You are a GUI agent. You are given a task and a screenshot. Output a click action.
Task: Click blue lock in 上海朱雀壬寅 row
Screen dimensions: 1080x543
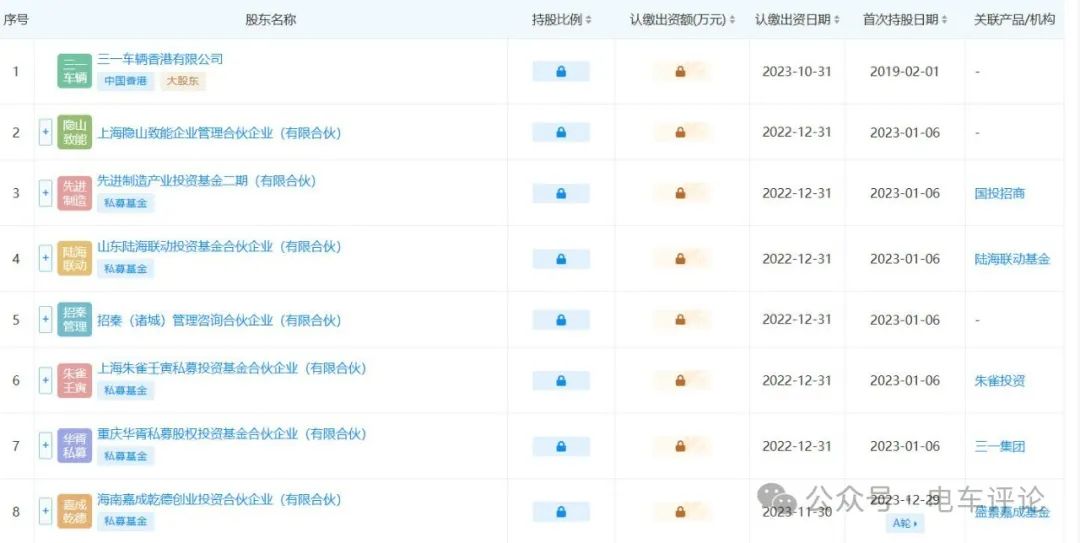click(561, 380)
